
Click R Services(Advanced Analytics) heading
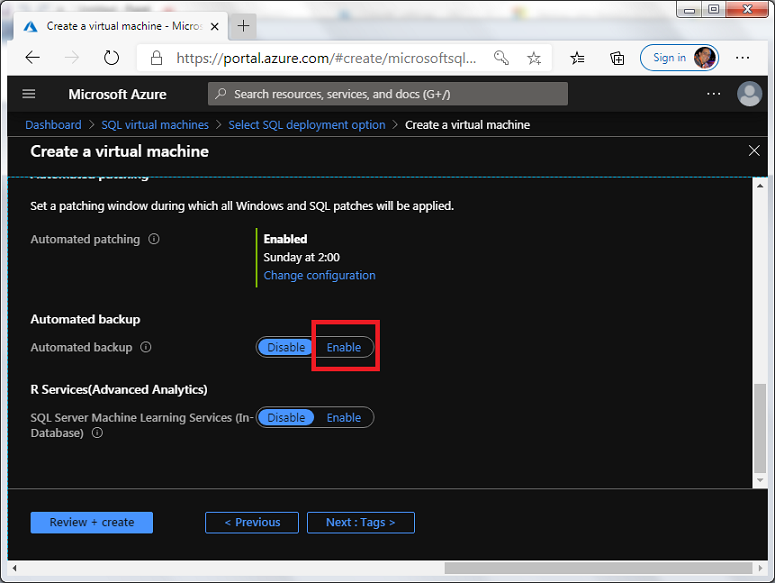[119, 389]
